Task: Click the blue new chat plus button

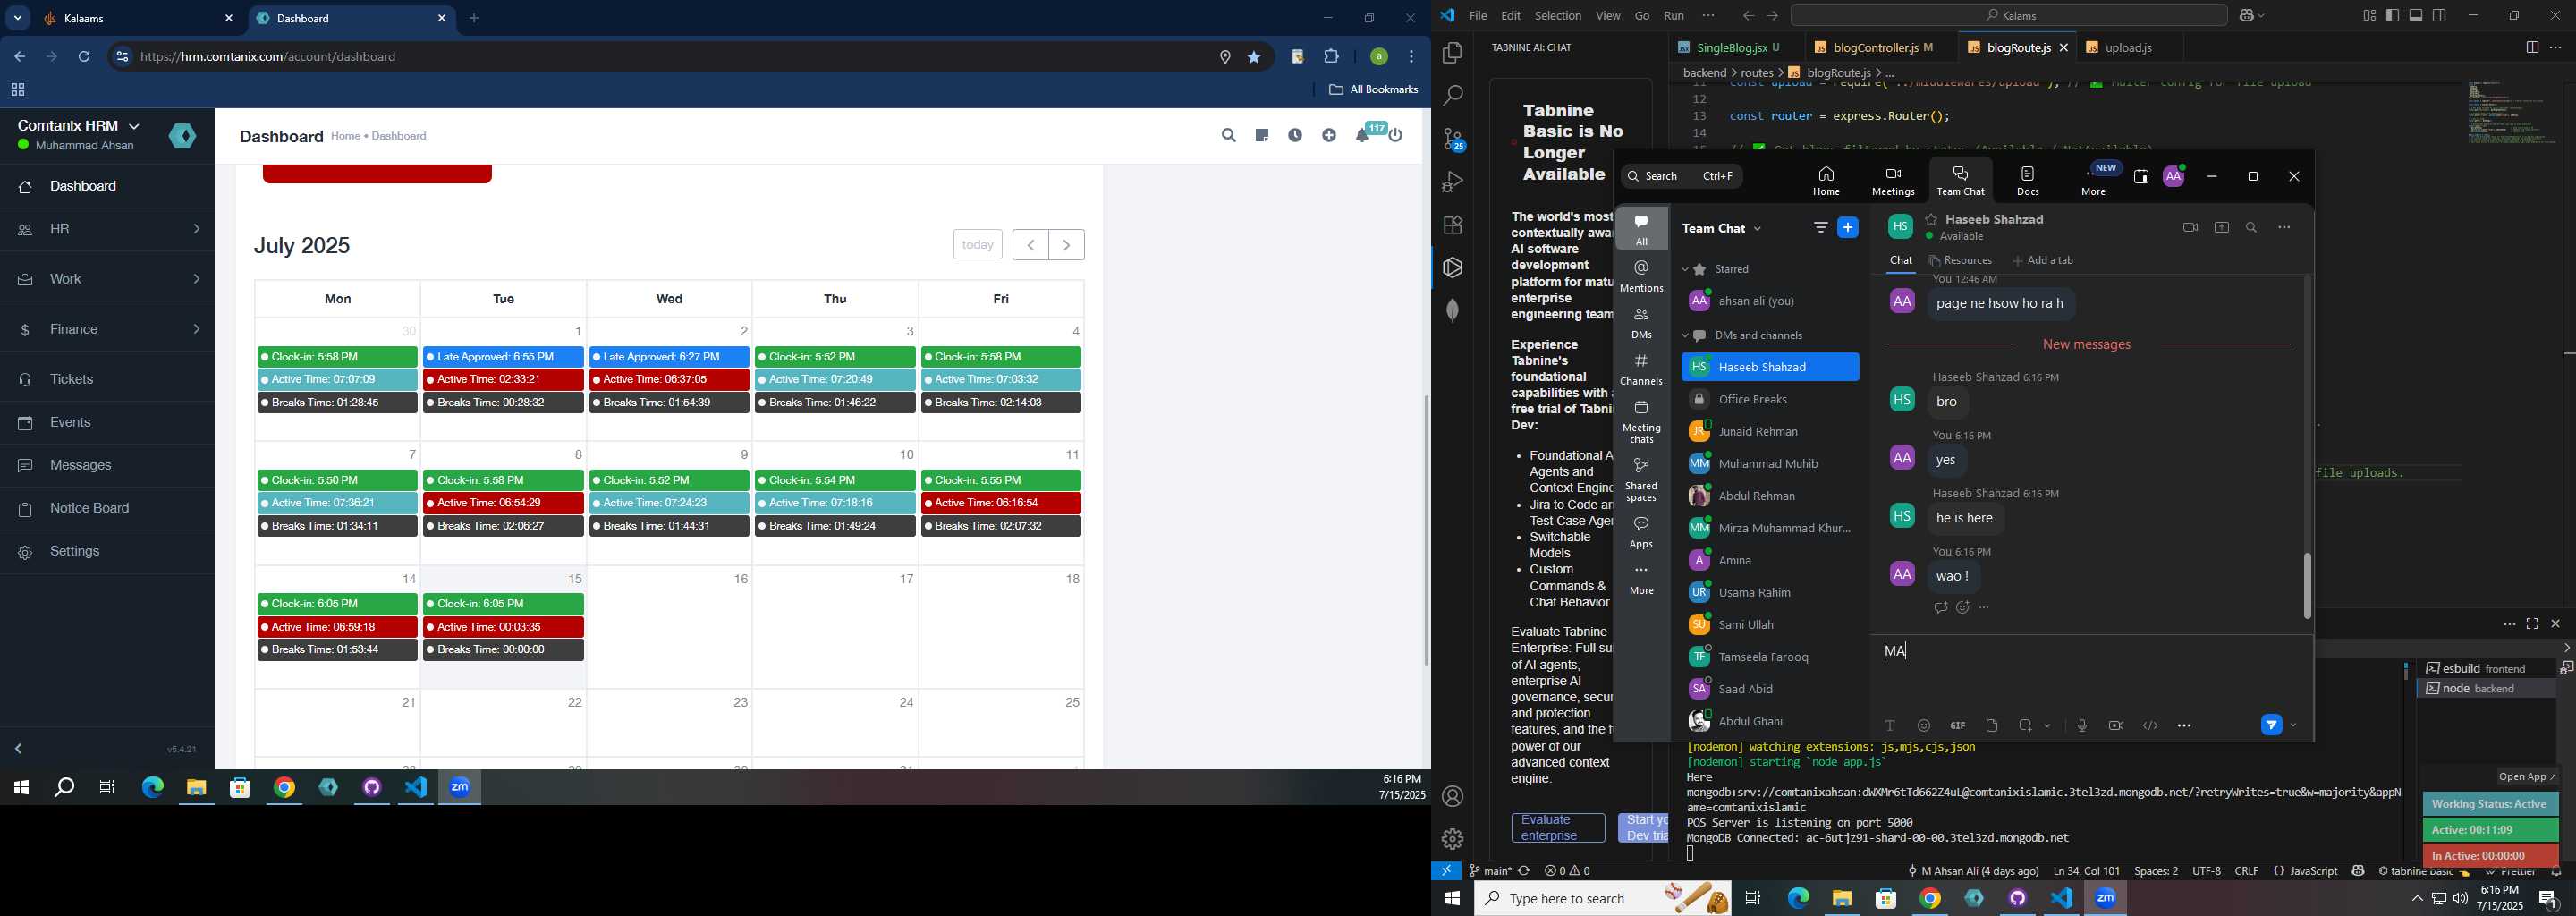Action: pyautogui.click(x=1848, y=228)
